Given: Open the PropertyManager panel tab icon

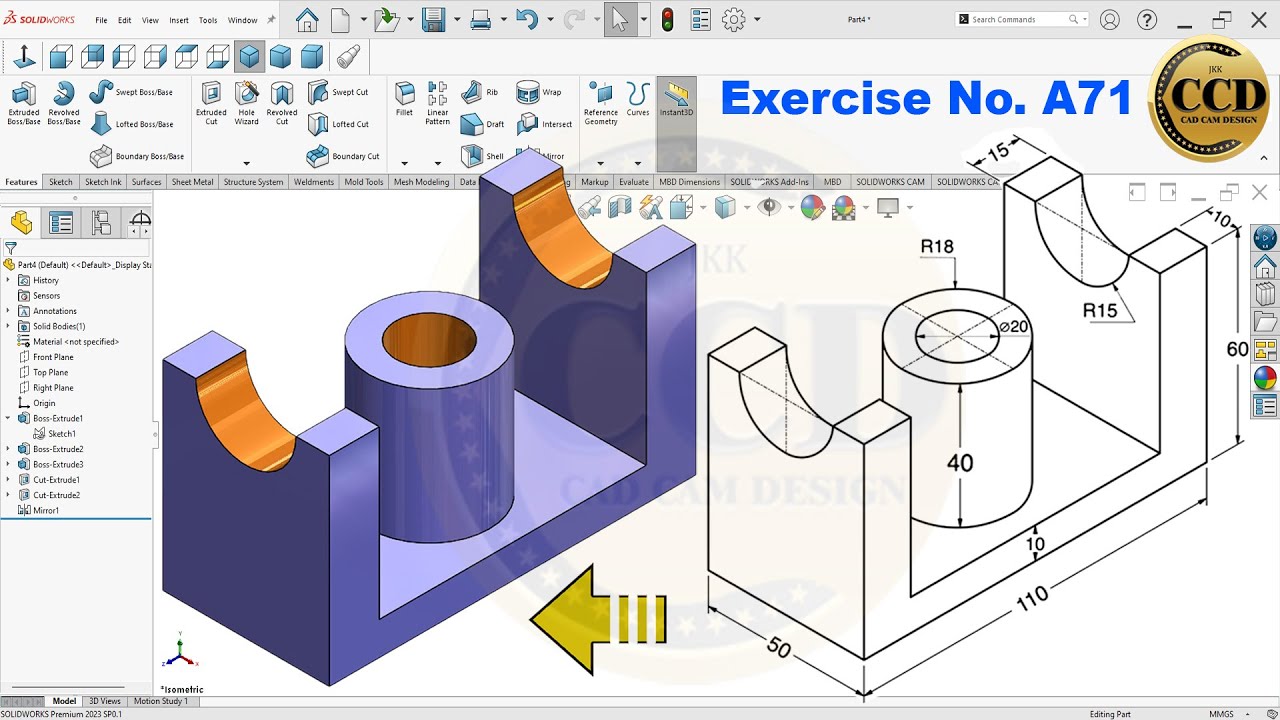Looking at the screenshot, I should click(61, 223).
